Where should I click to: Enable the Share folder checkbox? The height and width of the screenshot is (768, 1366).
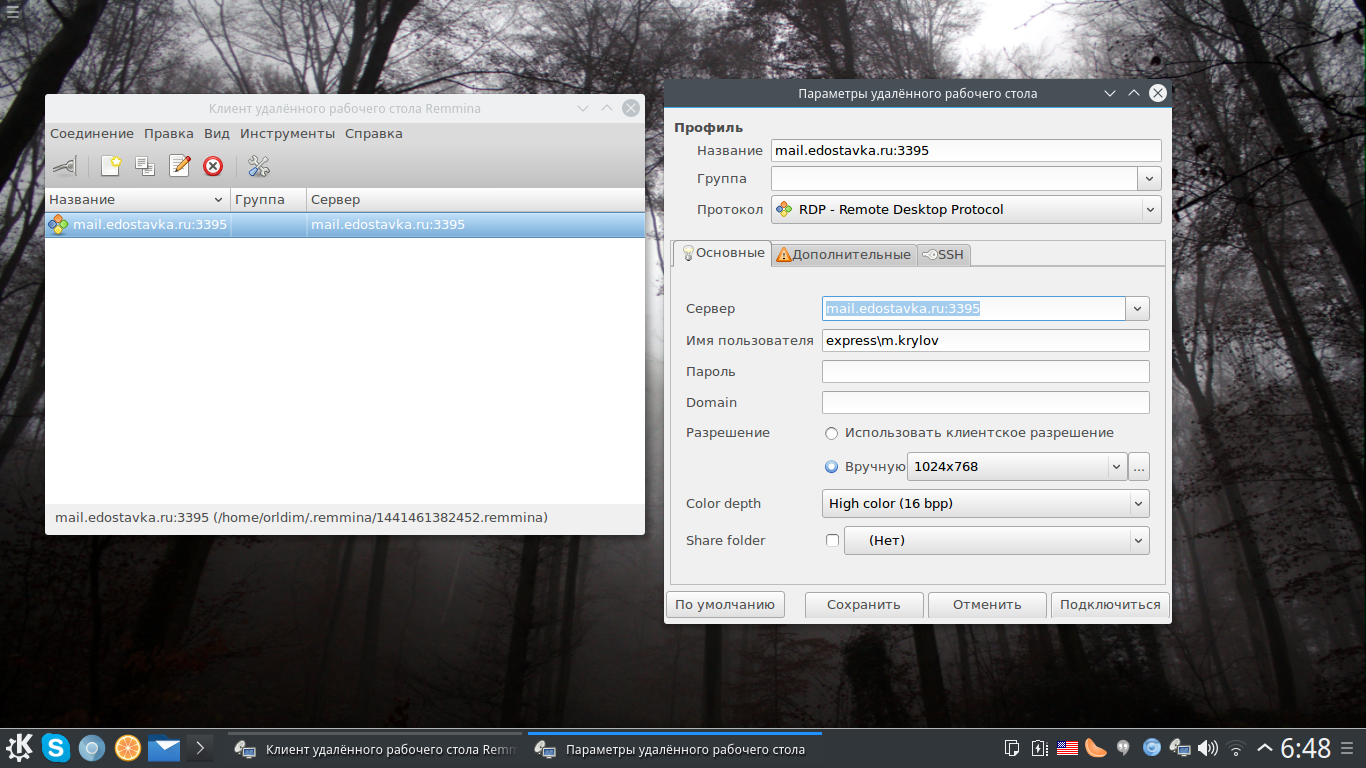(x=832, y=541)
